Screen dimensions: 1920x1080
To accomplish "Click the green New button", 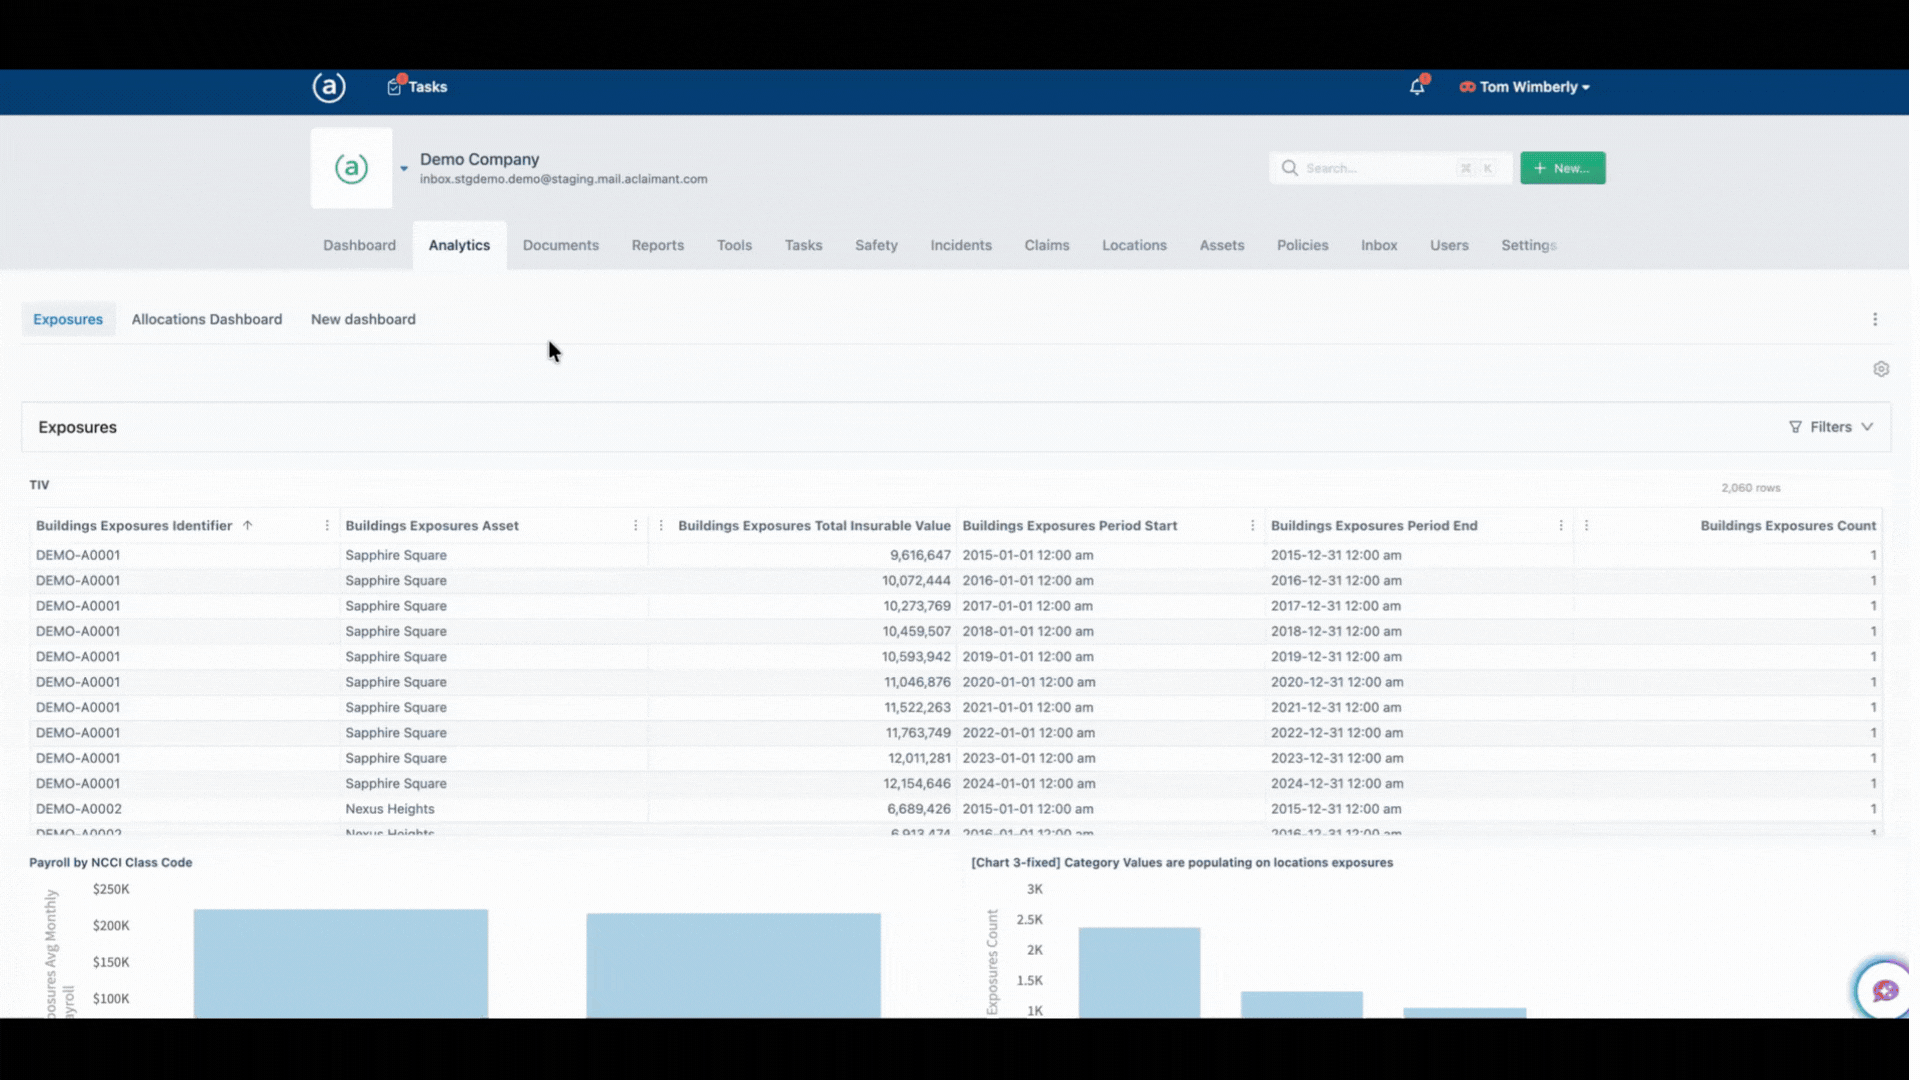I will (x=1562, y=168).
